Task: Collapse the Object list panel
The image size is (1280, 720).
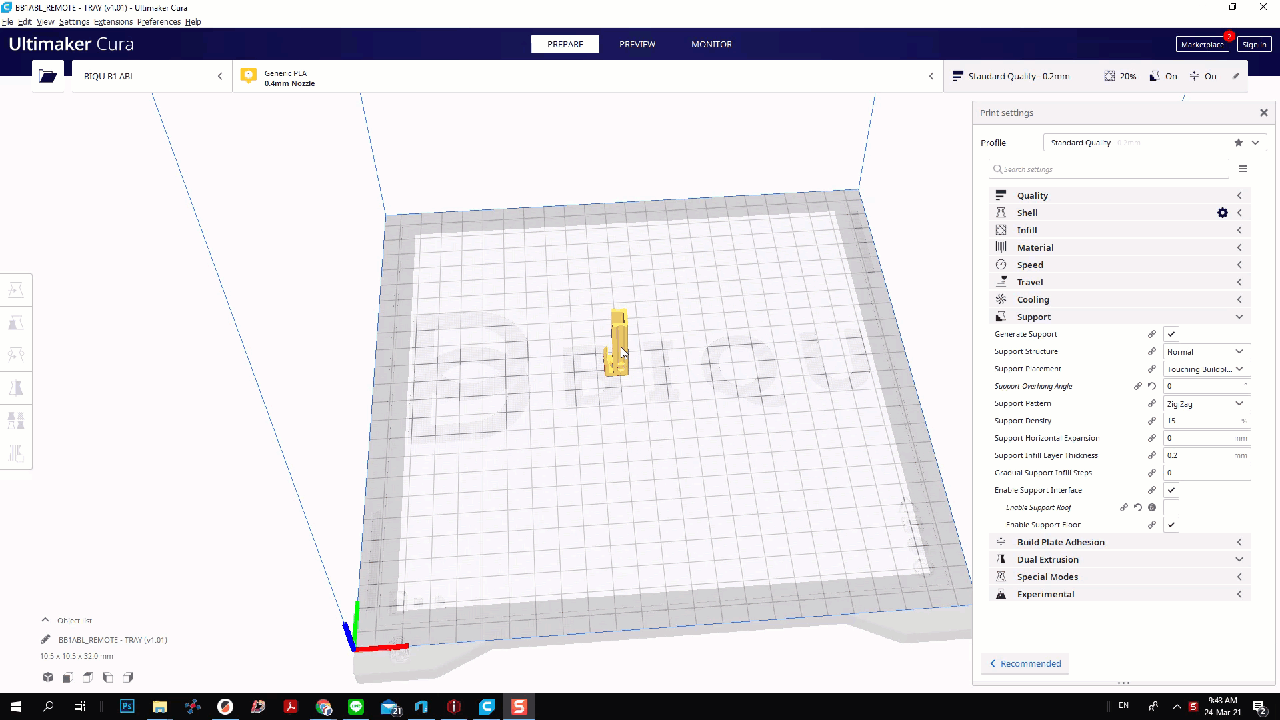Action: 45,620
